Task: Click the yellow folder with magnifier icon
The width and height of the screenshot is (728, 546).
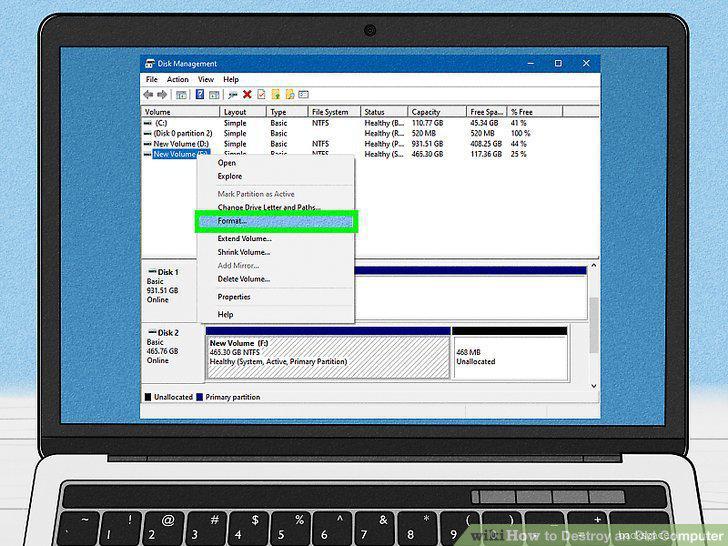Action: coord(290,95)
